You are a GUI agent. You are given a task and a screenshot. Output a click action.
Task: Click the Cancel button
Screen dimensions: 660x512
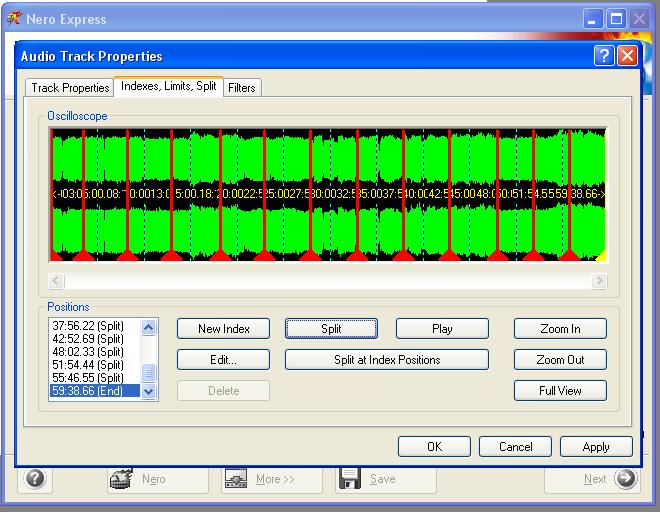pyautogui.click(x=515, y=446)
